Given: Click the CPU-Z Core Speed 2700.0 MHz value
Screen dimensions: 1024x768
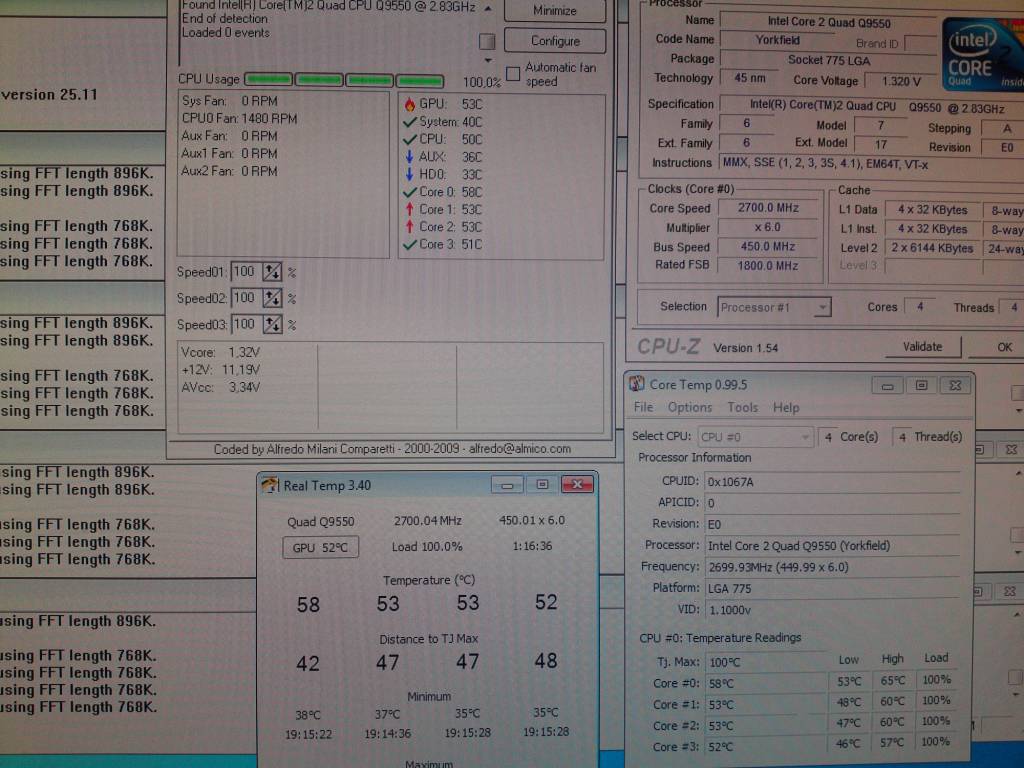Looking at the screenshot, I should pos(768,208).
